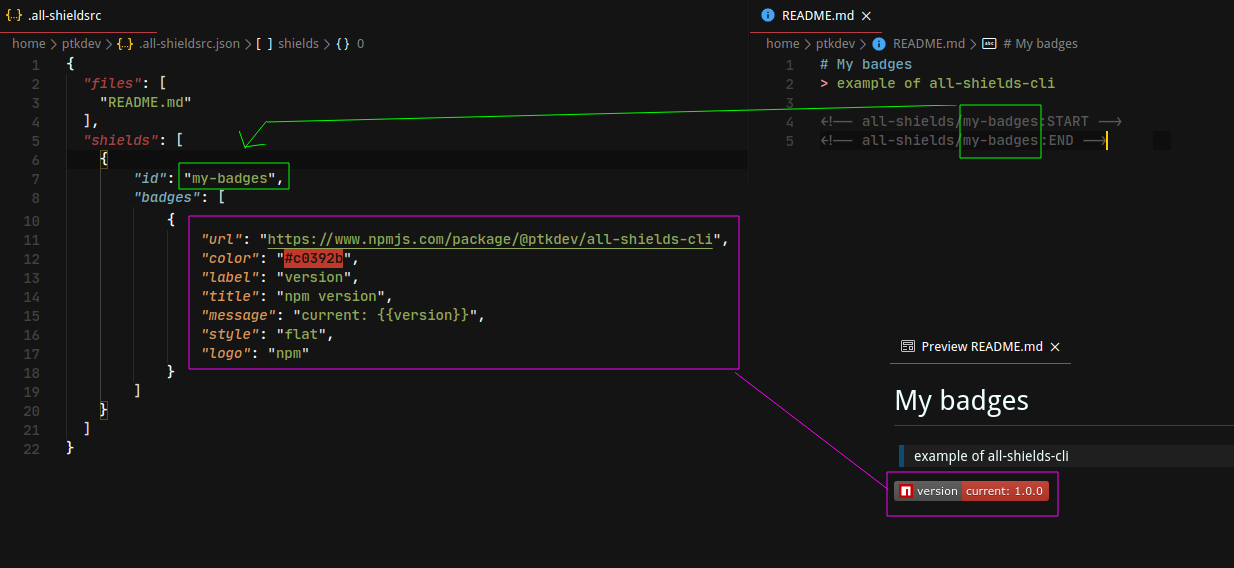Open the npmjs.com package URL link

click(x=489, y=240)
